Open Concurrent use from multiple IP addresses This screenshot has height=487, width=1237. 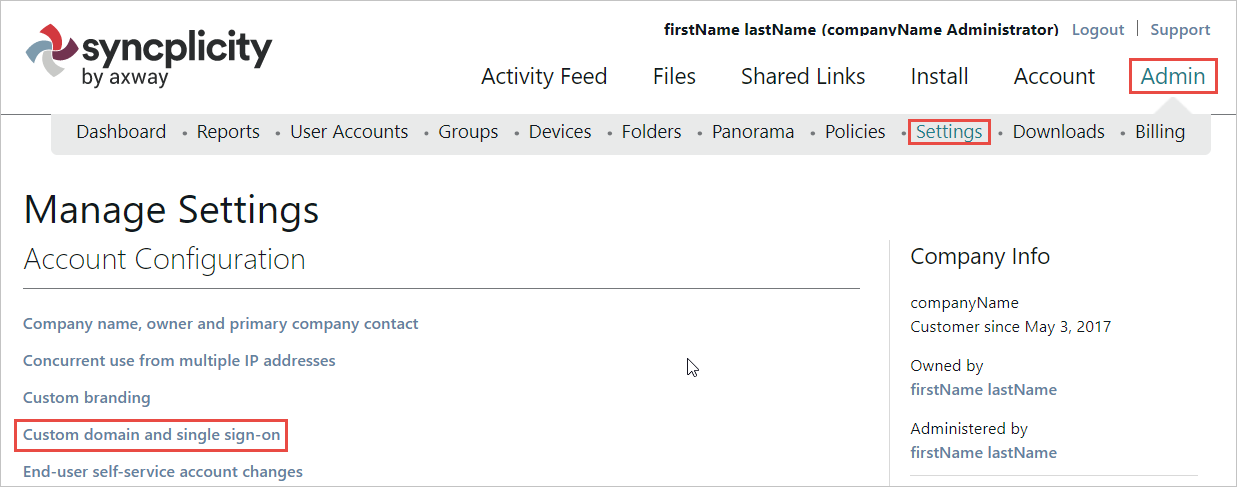coord(179,360)
